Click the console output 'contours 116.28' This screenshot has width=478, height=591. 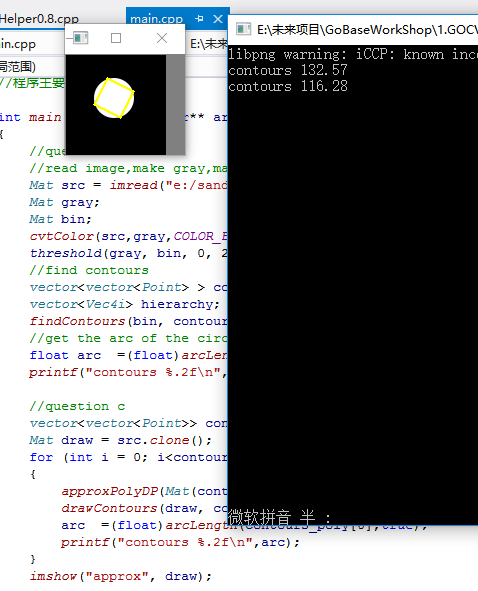coord(288,86)
